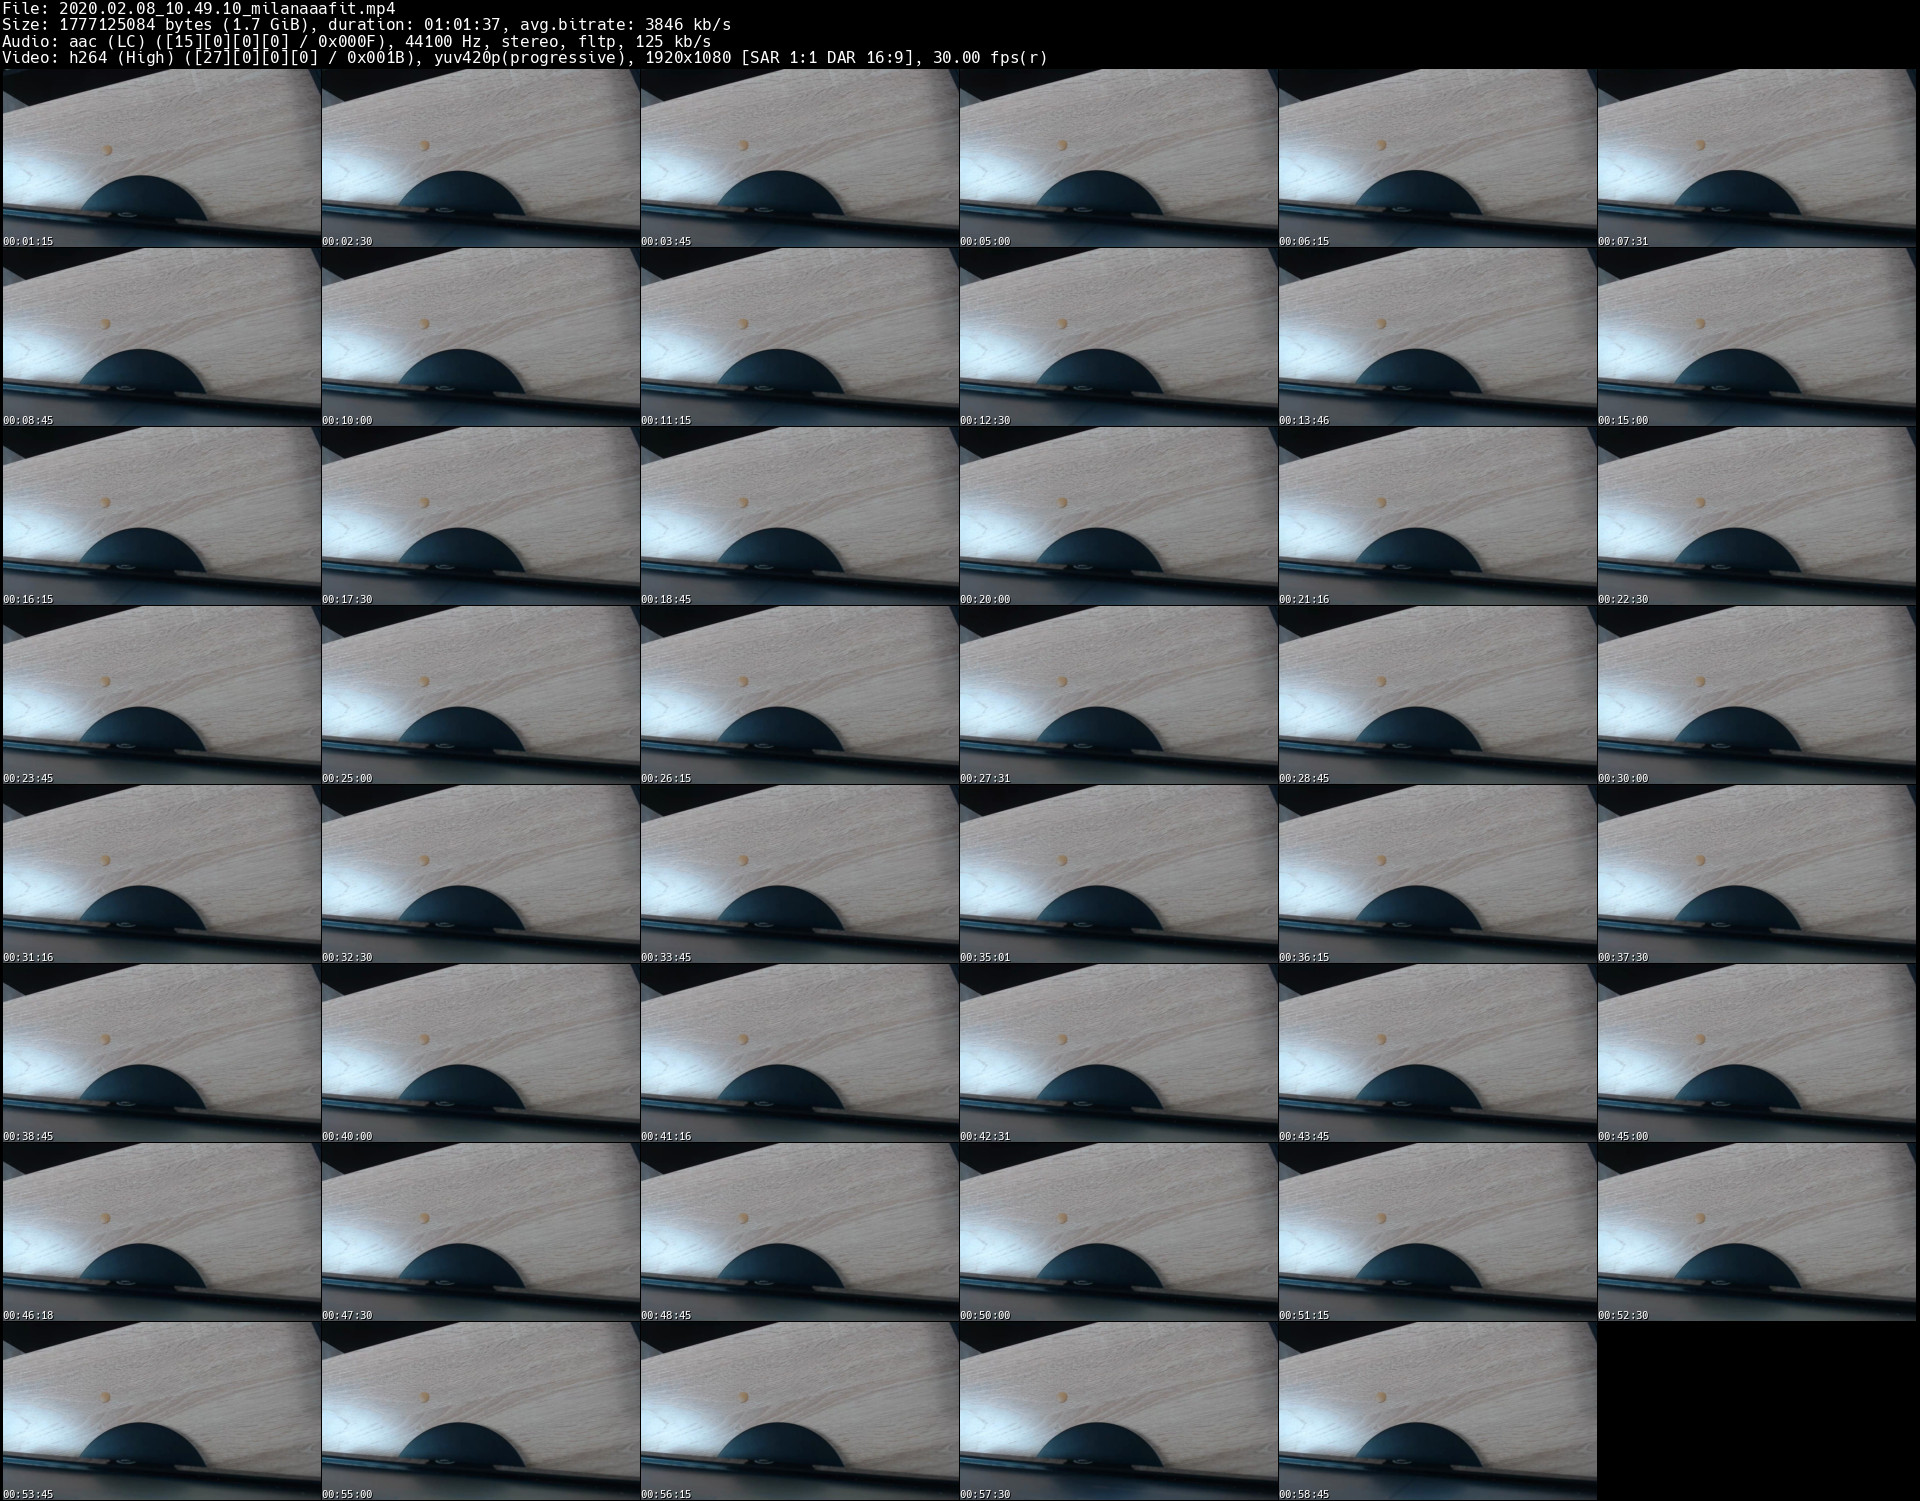Open the frame at 00:11:15
Image resolution: width=1920 pixels, height=1501 pixels.
(799, 337)
